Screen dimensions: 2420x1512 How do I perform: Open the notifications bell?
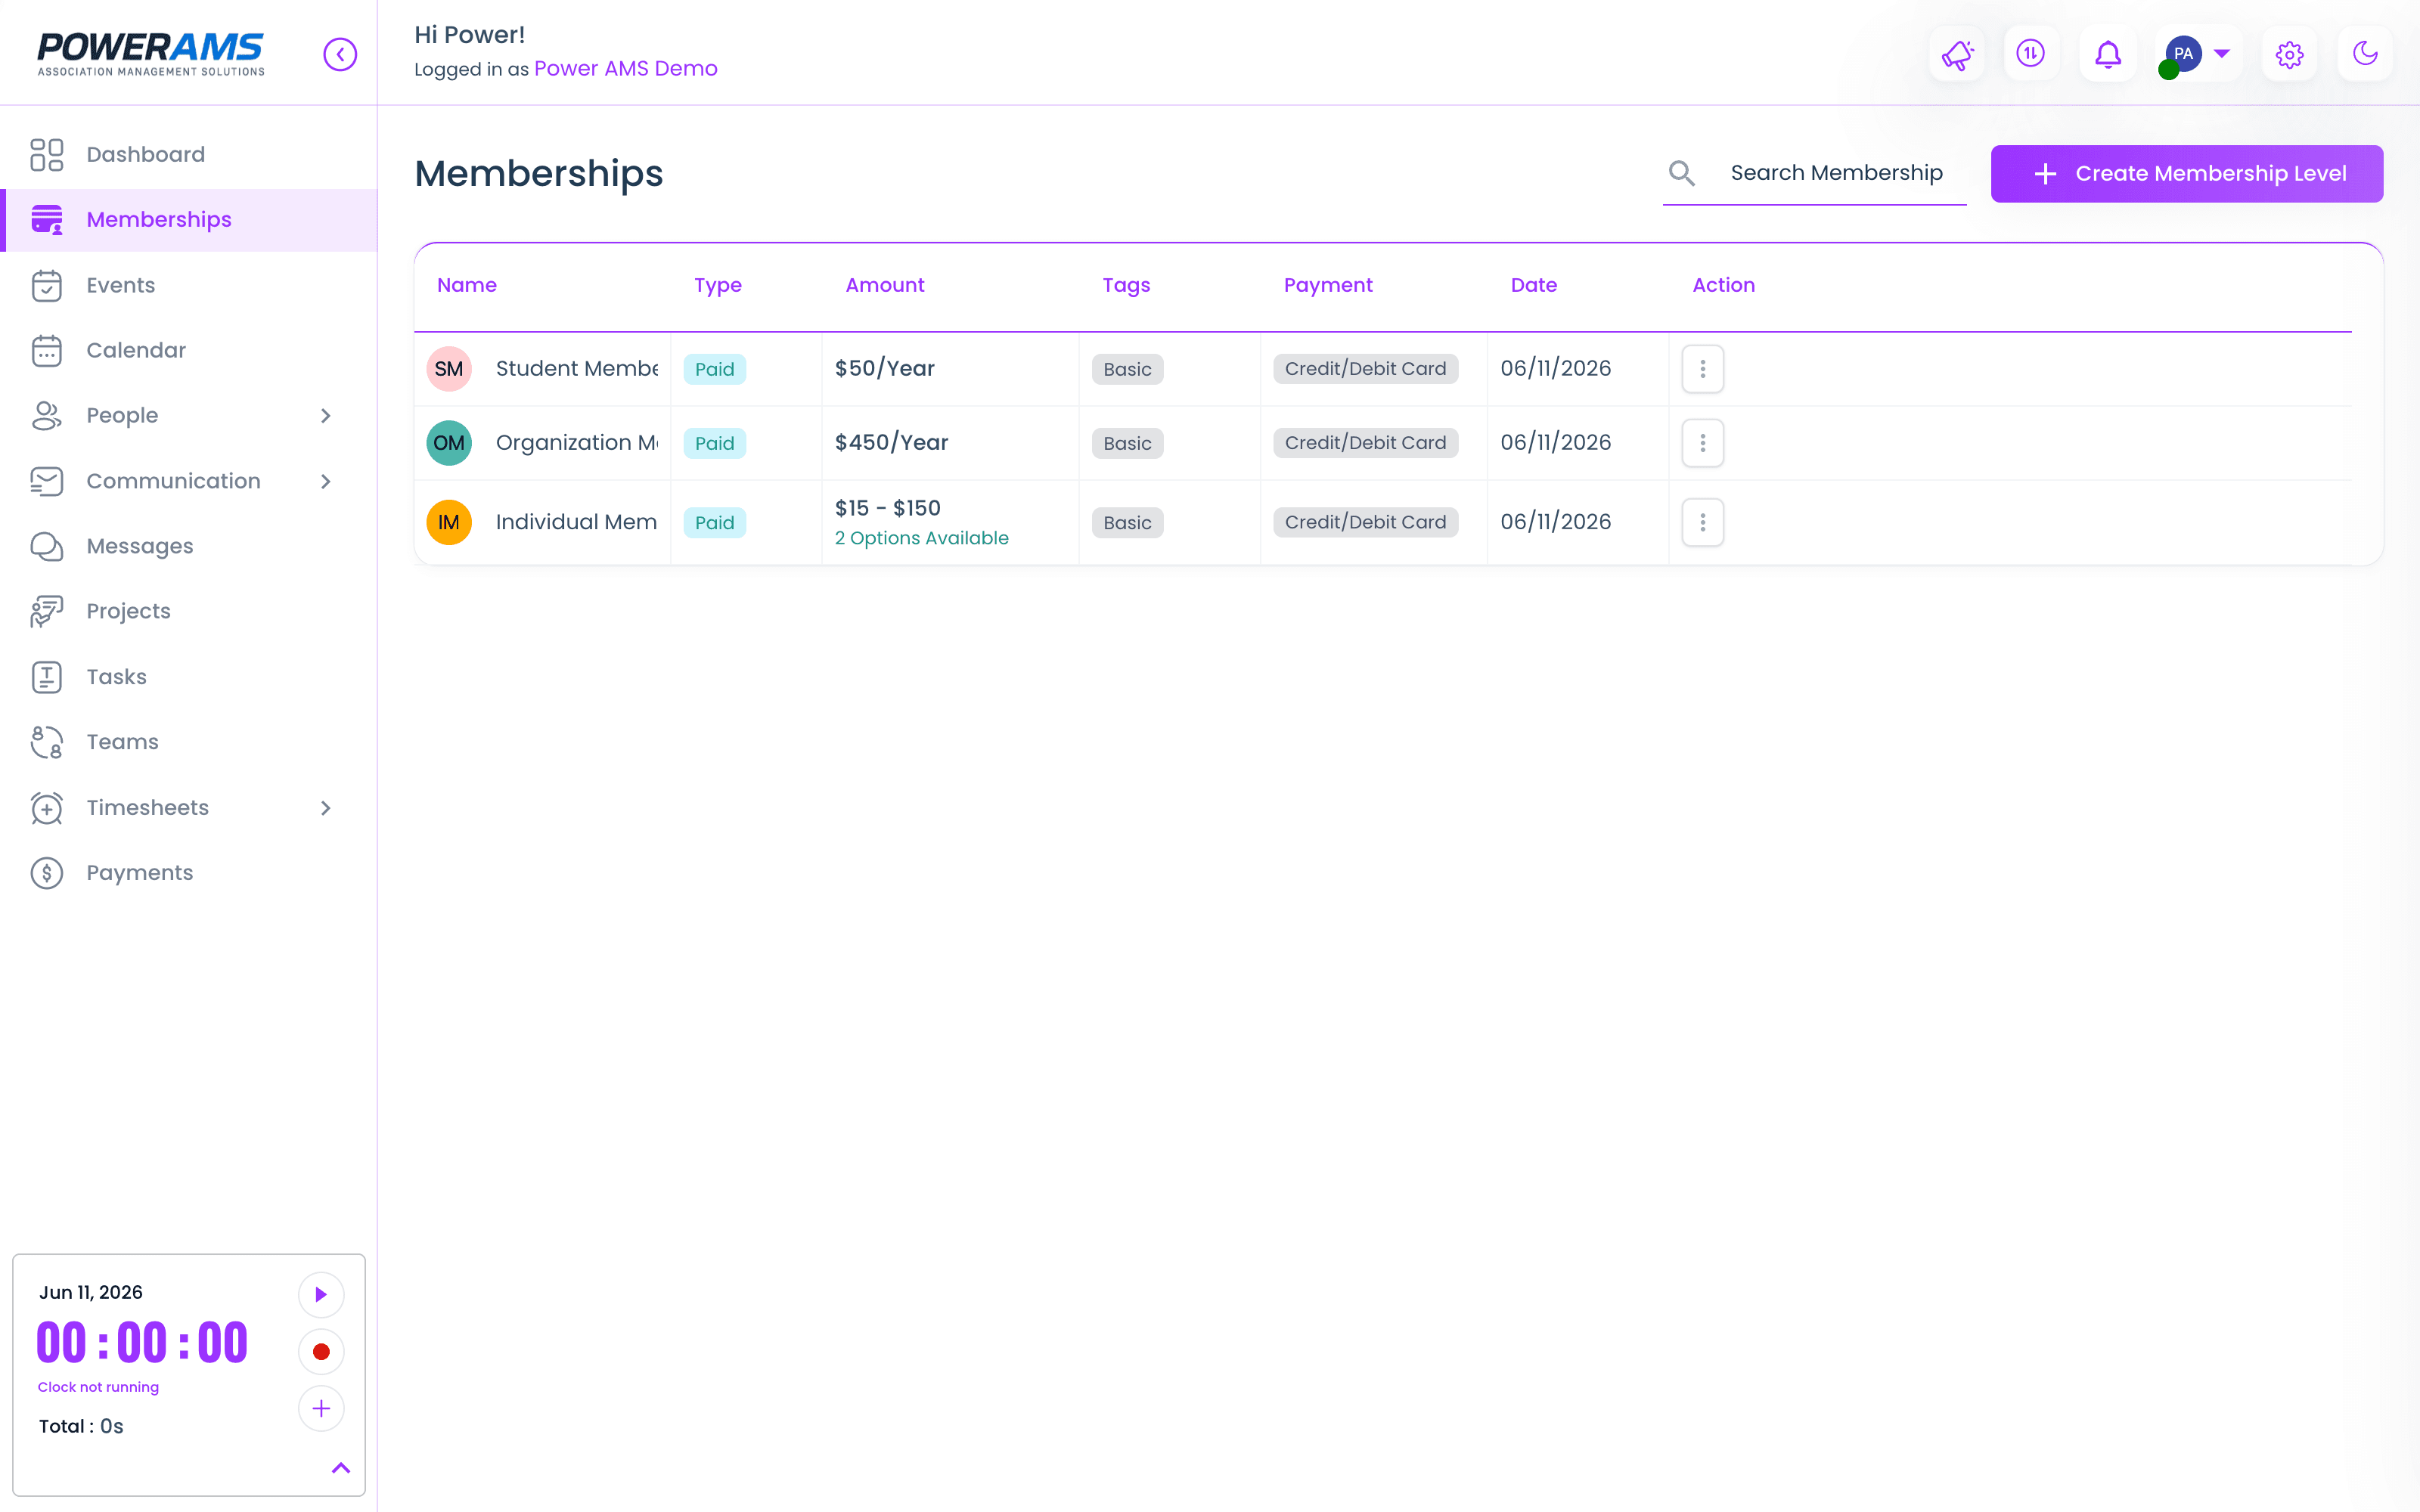(2108, 54)
